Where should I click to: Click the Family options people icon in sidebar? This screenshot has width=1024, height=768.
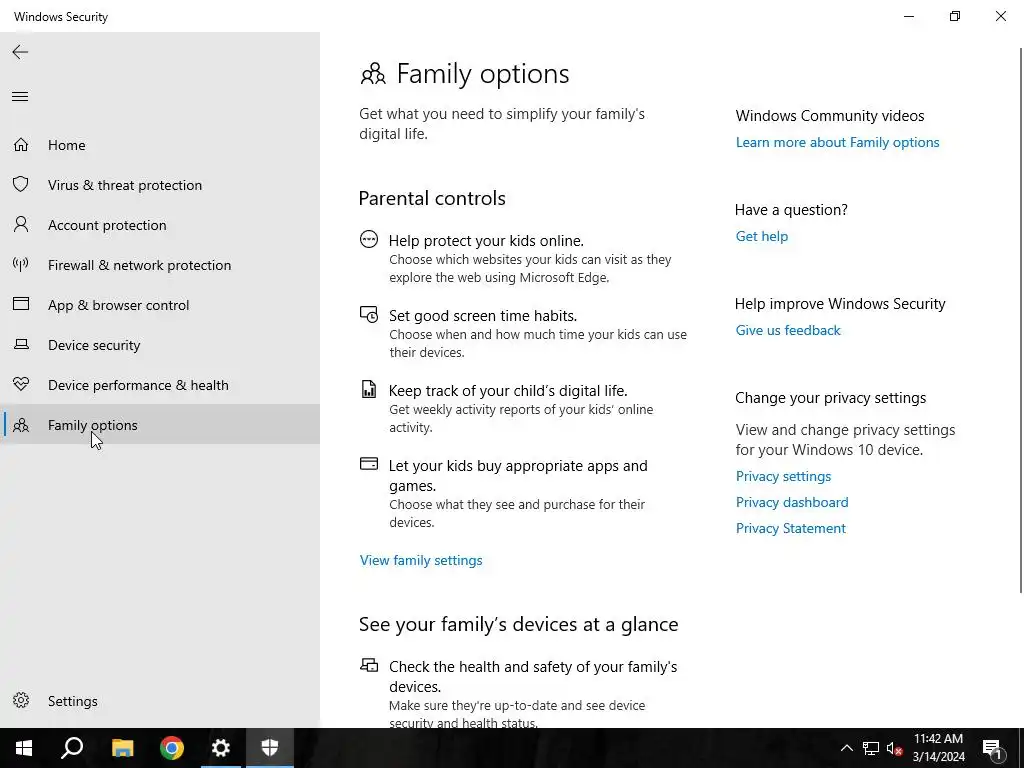(21, 425)
